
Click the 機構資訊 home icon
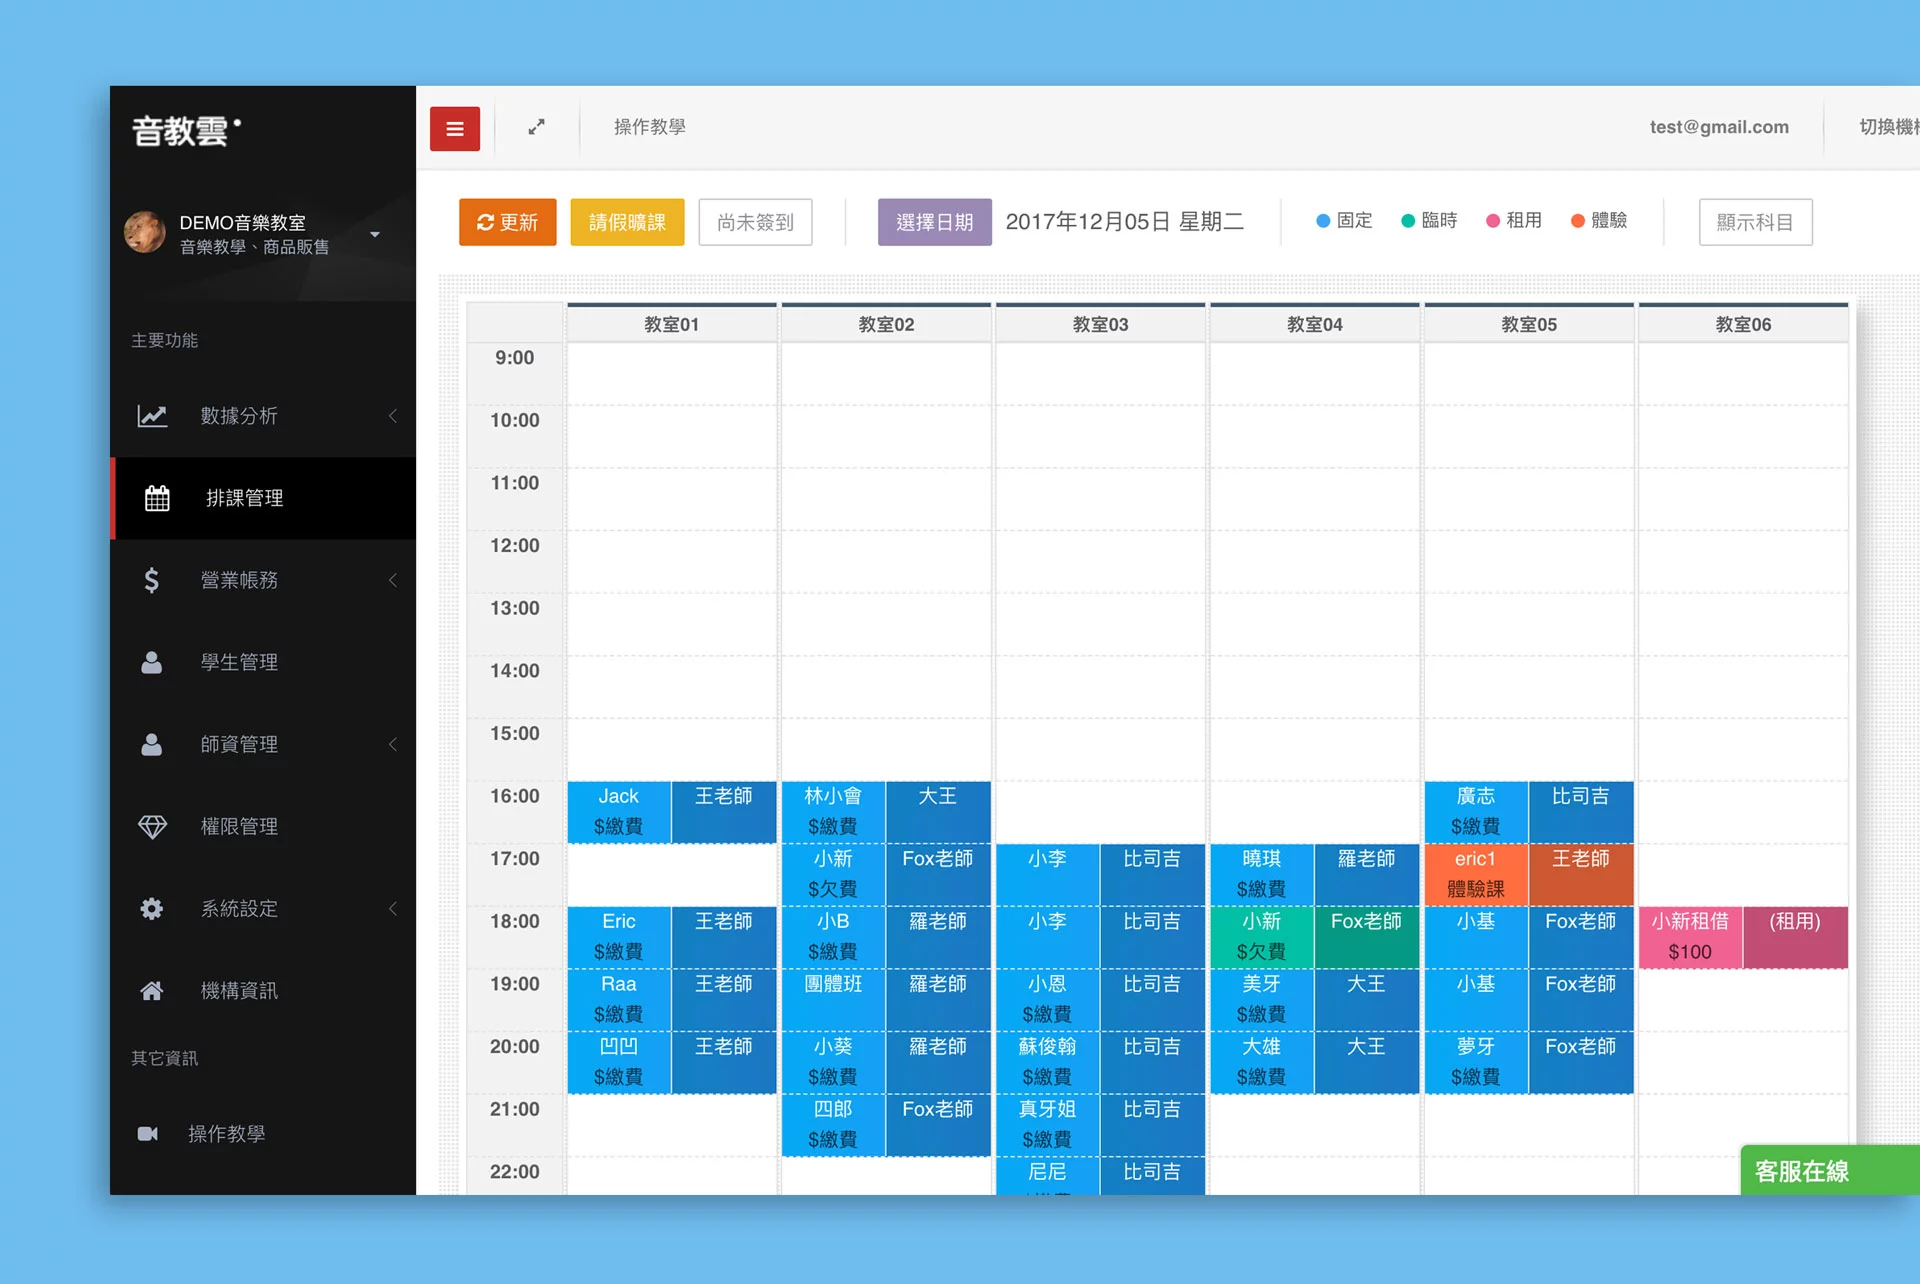click(152, 991)
